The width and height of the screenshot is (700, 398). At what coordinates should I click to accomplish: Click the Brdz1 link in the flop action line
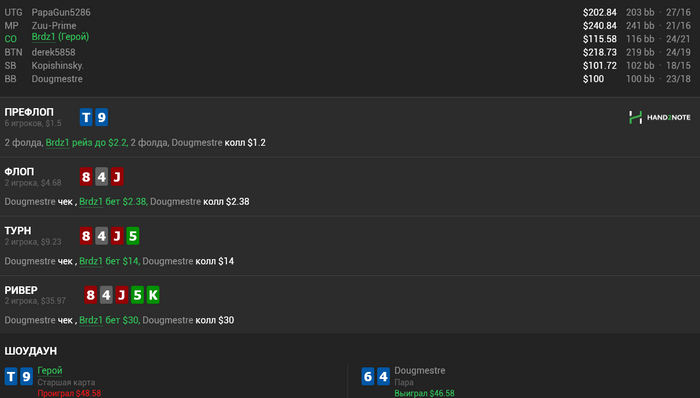click(91, 202)
